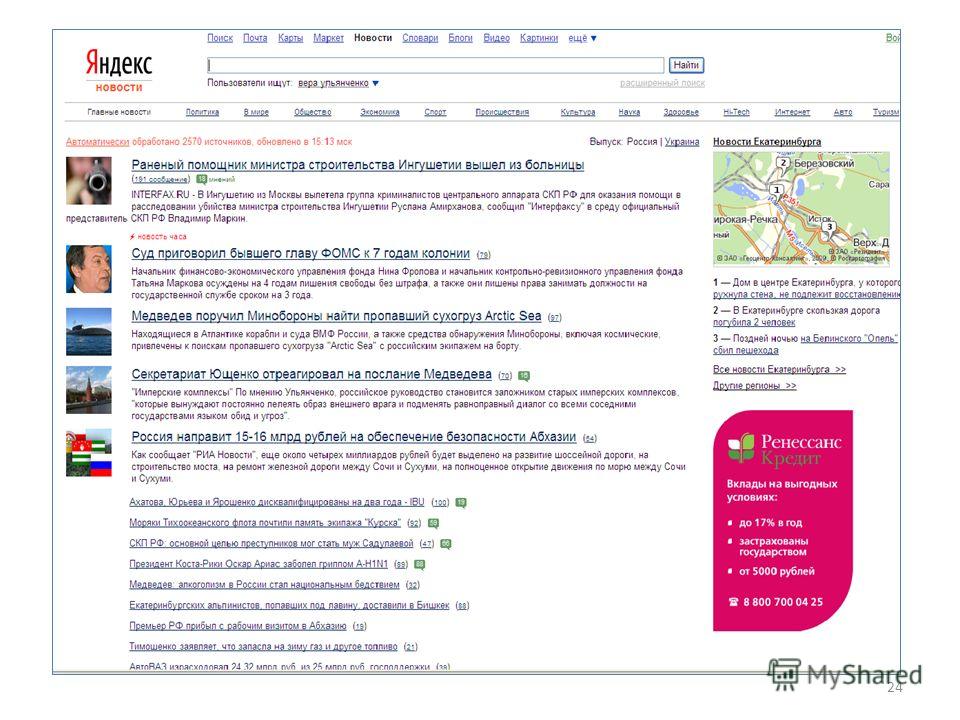This screenshot has width=960, height=720.
Task: Open comments bubble on Ахатова, Юрьева row
Action: 461,503
